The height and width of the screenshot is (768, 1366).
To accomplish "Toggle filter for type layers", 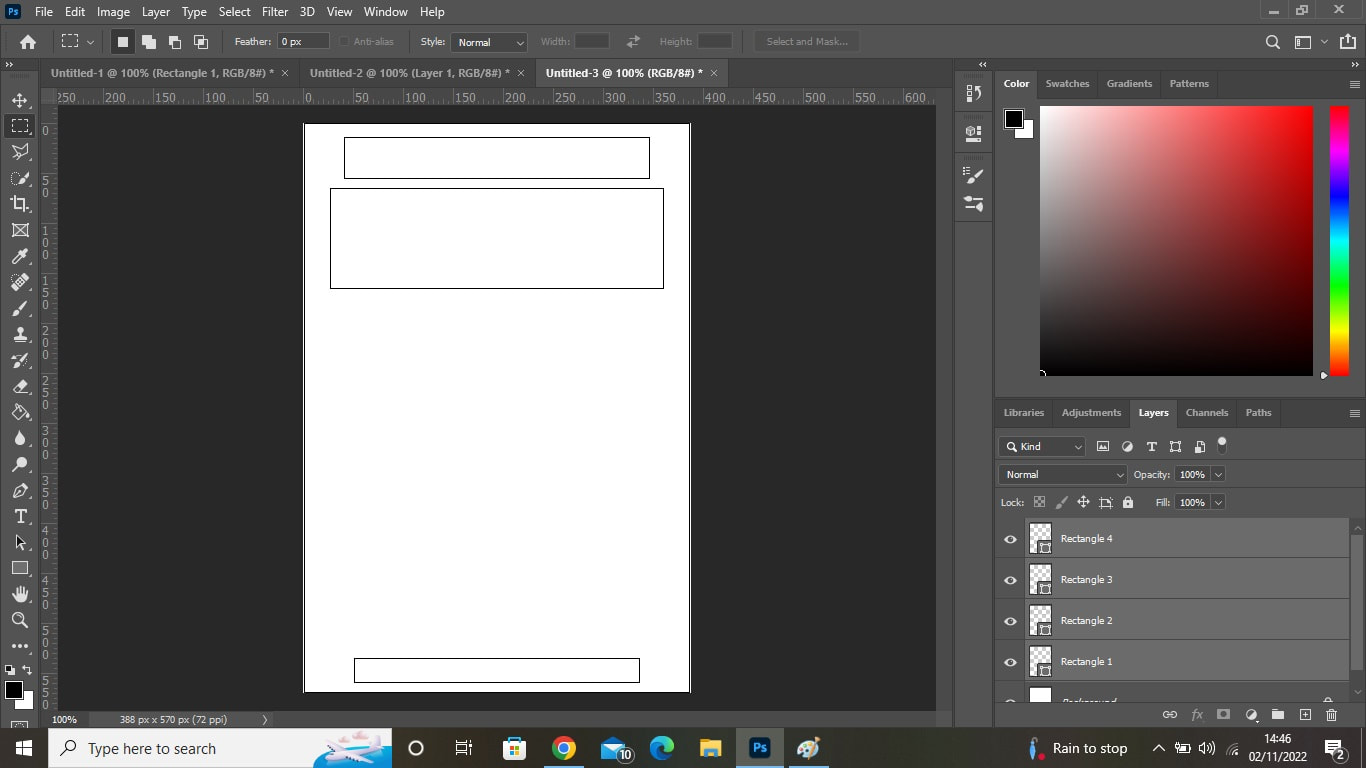I will point(1151,447).
